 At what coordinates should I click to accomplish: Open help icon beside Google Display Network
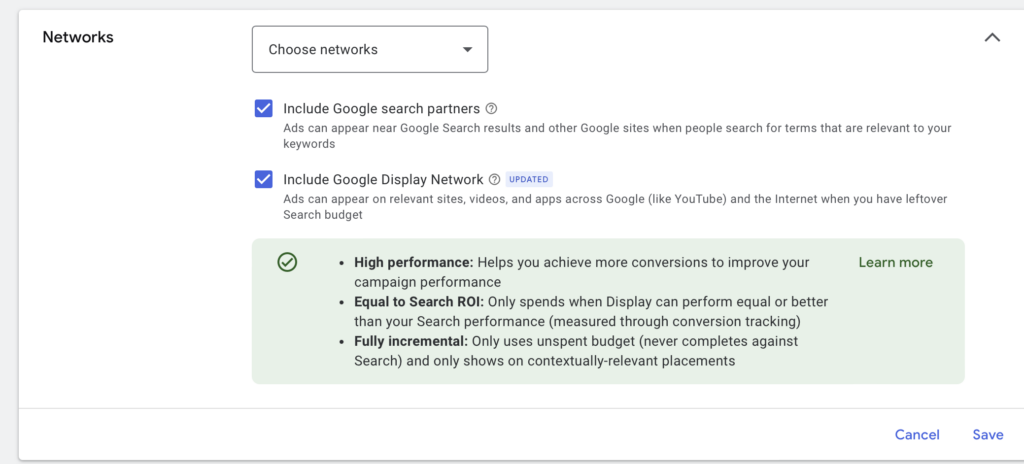tap(494, 179)
